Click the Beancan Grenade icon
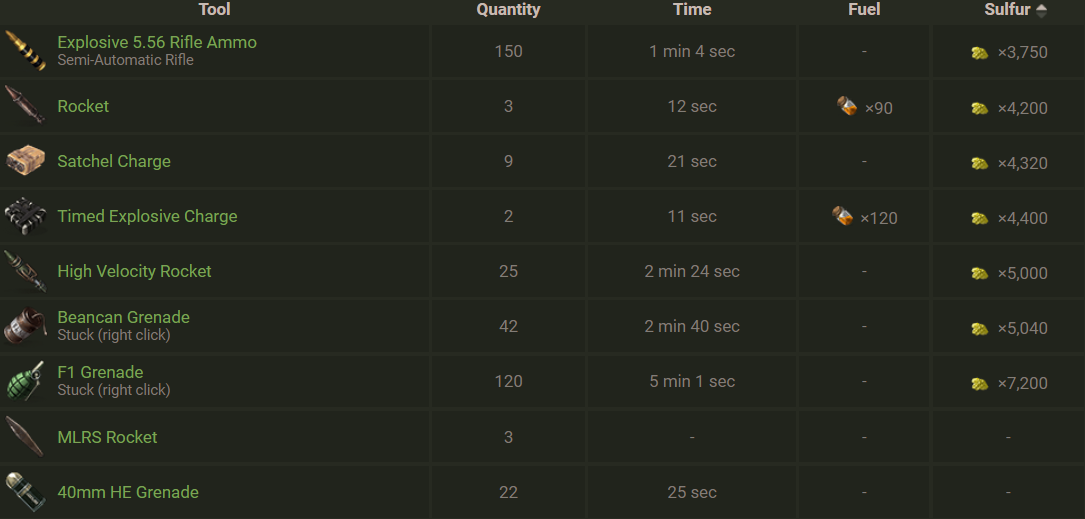Screen dimensions: 1085x519 24,326
